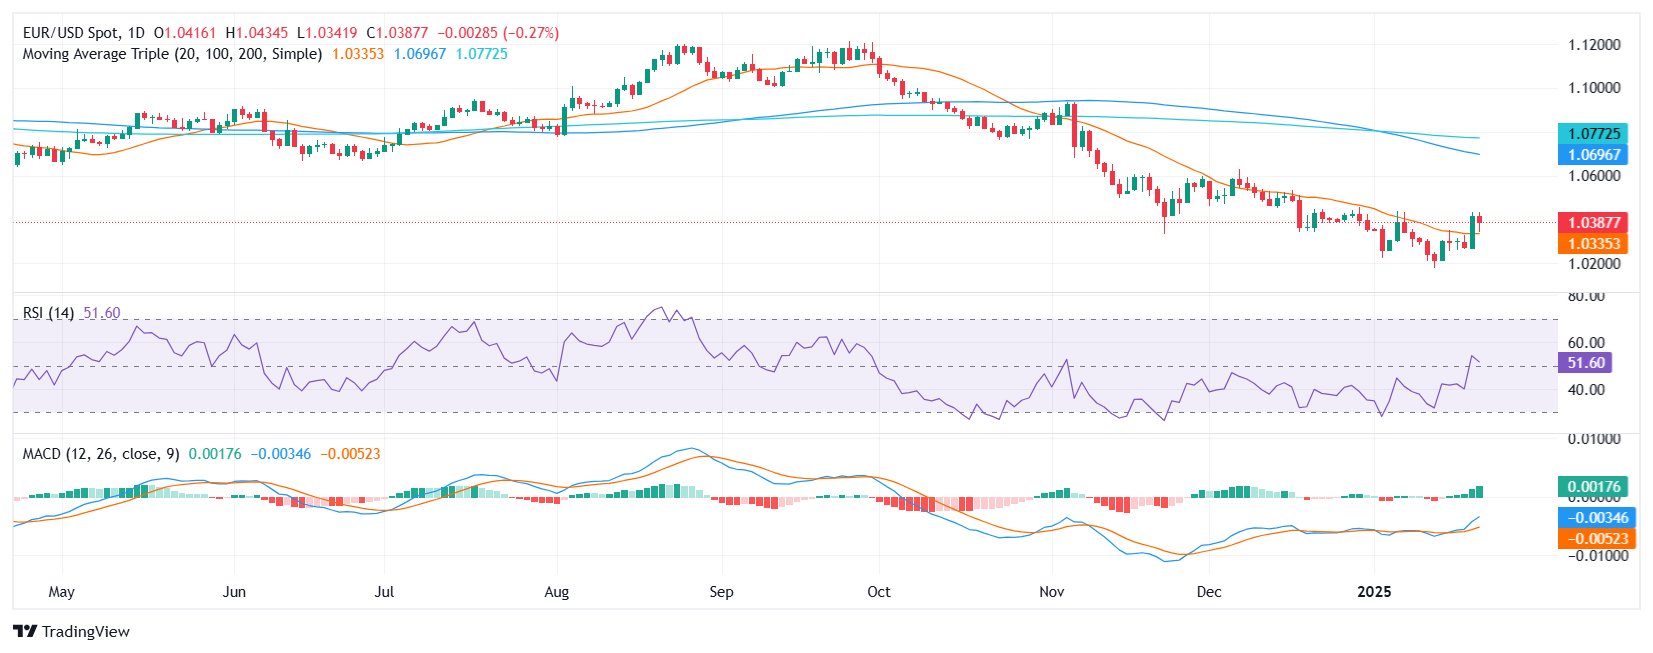The image size is (1653, 653).
Task: Click the cyan 1.07725 price axis tag
Action: pos(1593,134)
